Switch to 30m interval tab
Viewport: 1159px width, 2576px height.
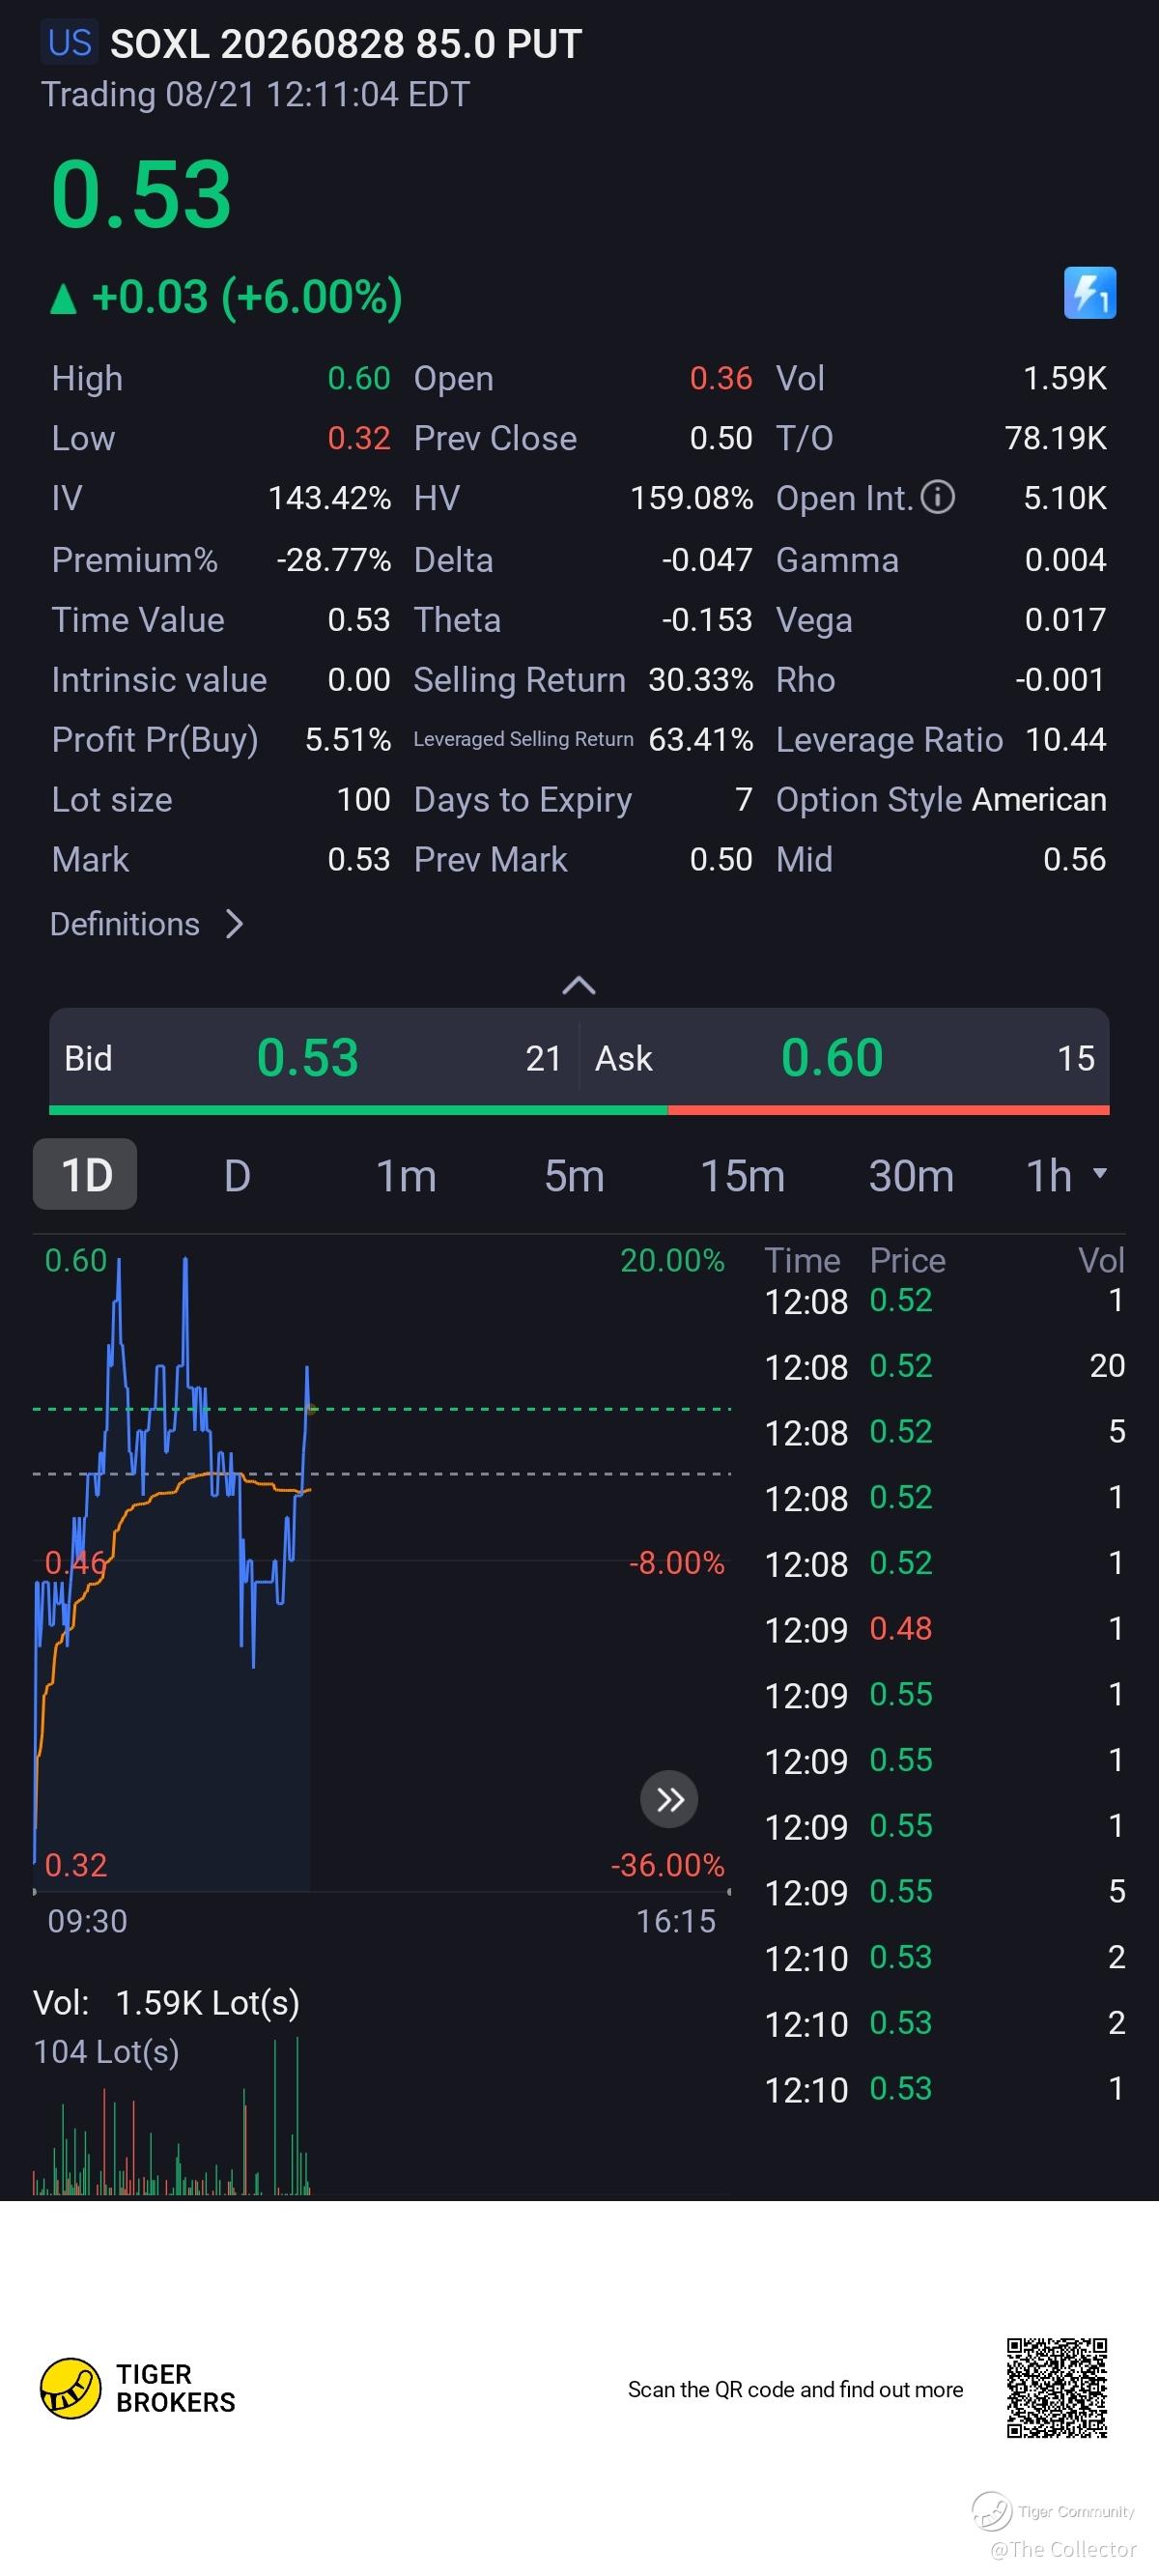pyautogui.click(x=911, y=1175)
